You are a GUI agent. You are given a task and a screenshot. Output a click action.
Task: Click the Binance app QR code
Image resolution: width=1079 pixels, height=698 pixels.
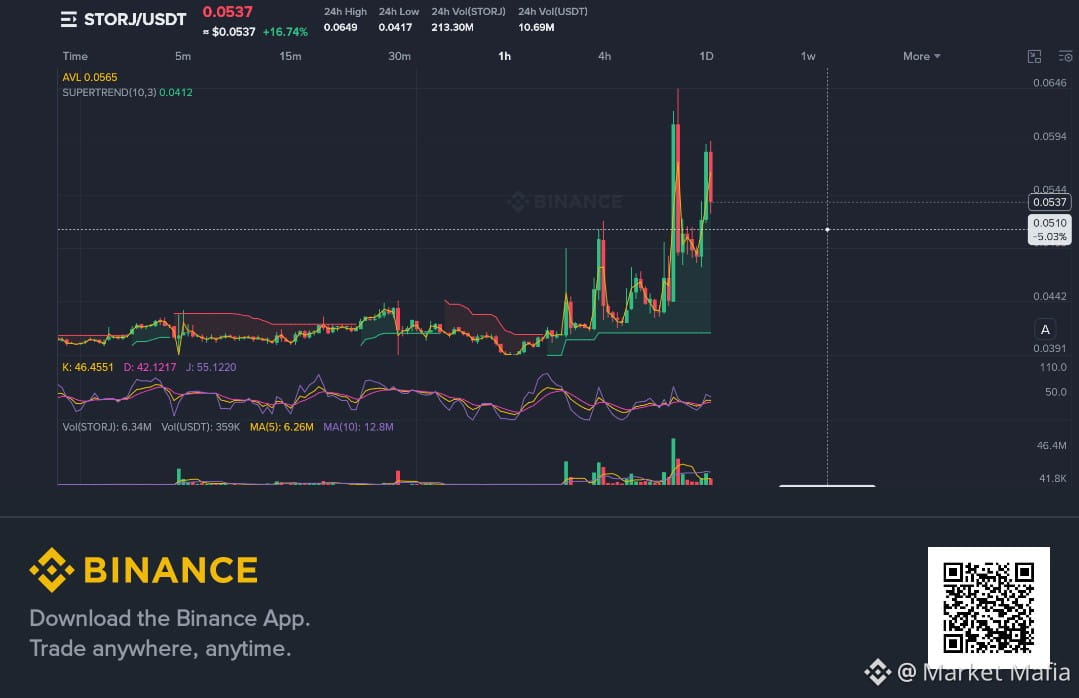click(x=988, y=607)
